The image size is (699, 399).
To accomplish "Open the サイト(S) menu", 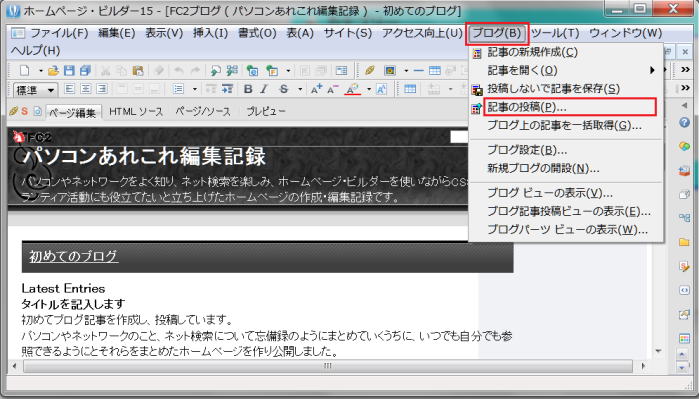I will coord(348,33).
